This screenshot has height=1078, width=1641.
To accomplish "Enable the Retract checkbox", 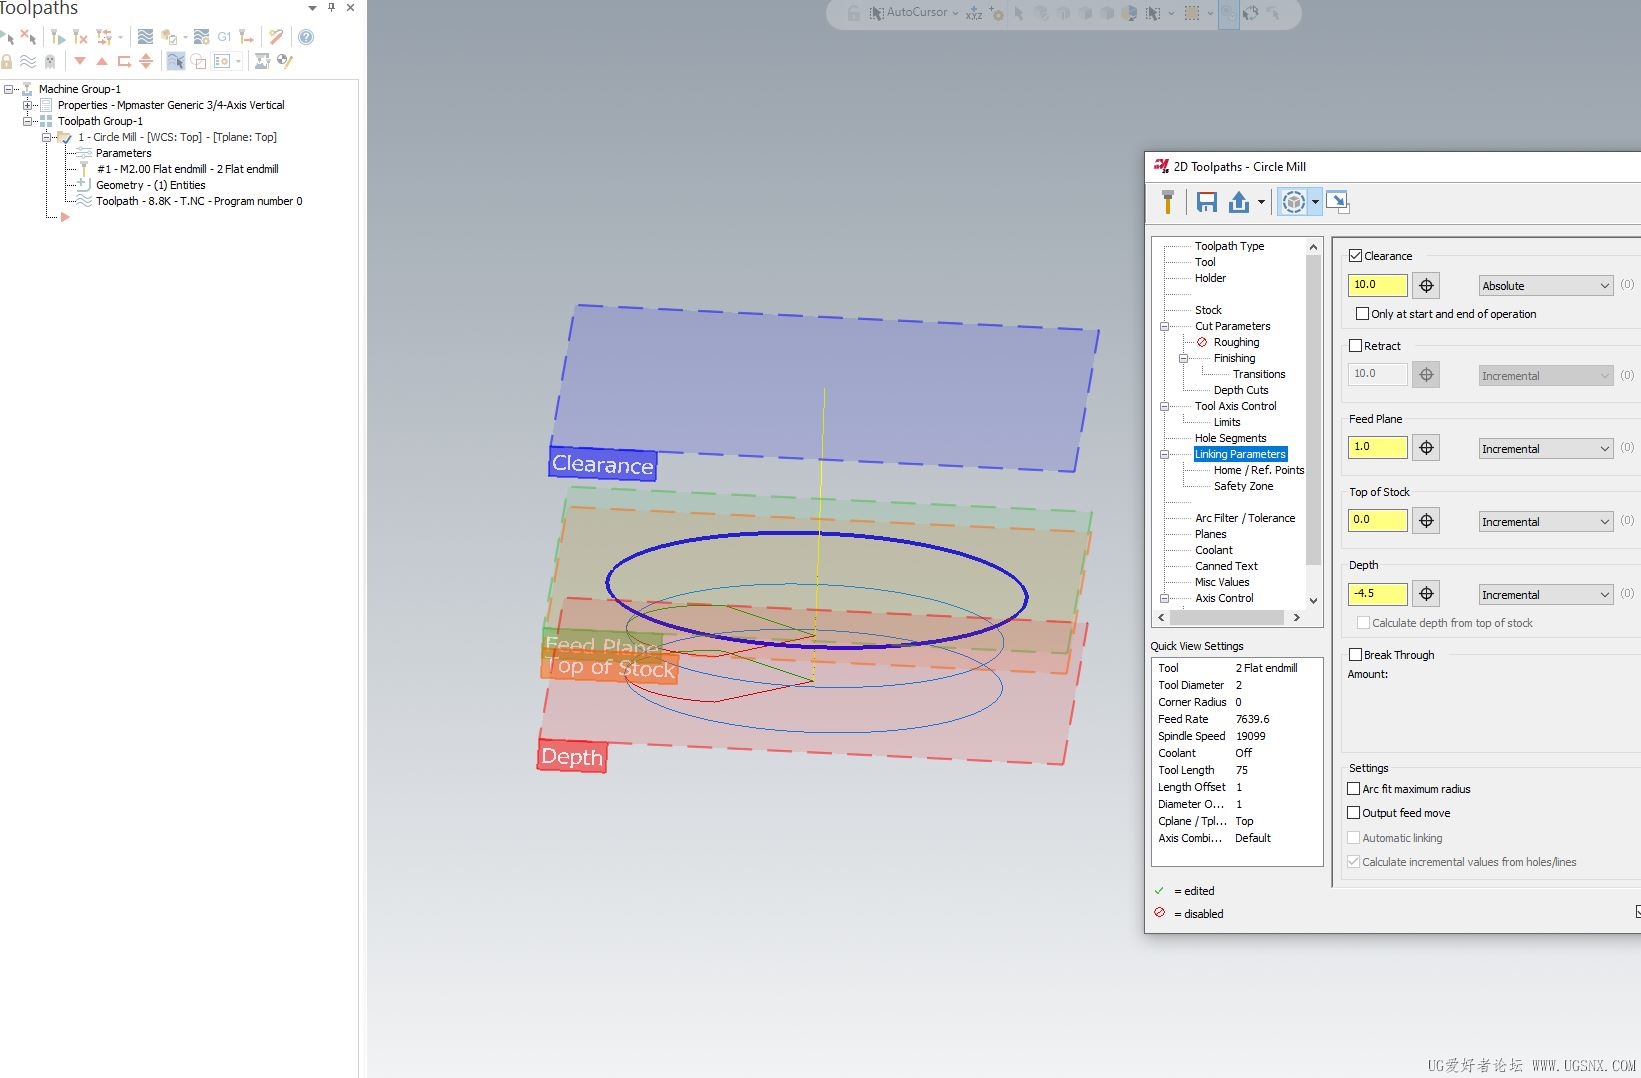I will coord(1355,346).
